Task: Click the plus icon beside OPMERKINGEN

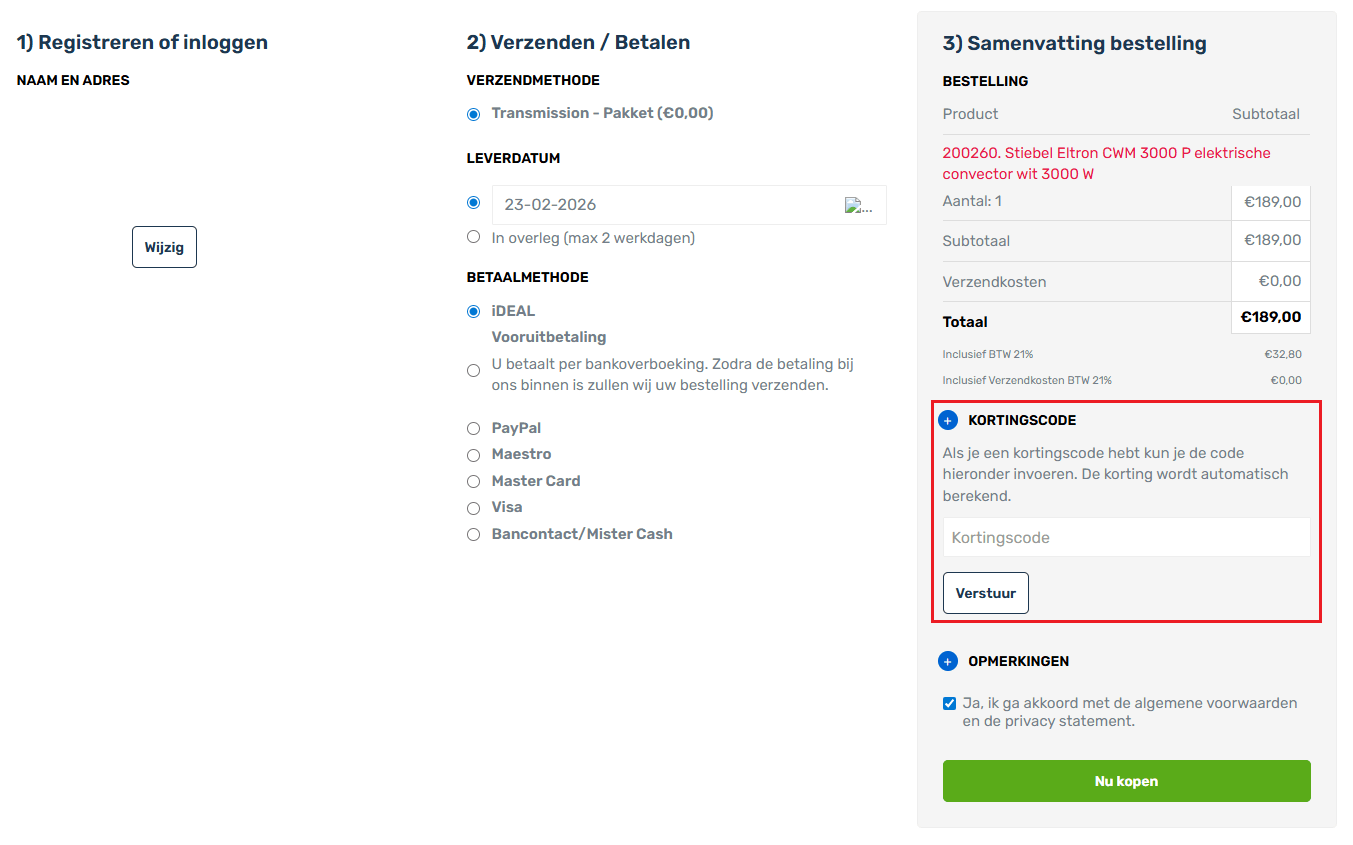Action: coord(947,661)
